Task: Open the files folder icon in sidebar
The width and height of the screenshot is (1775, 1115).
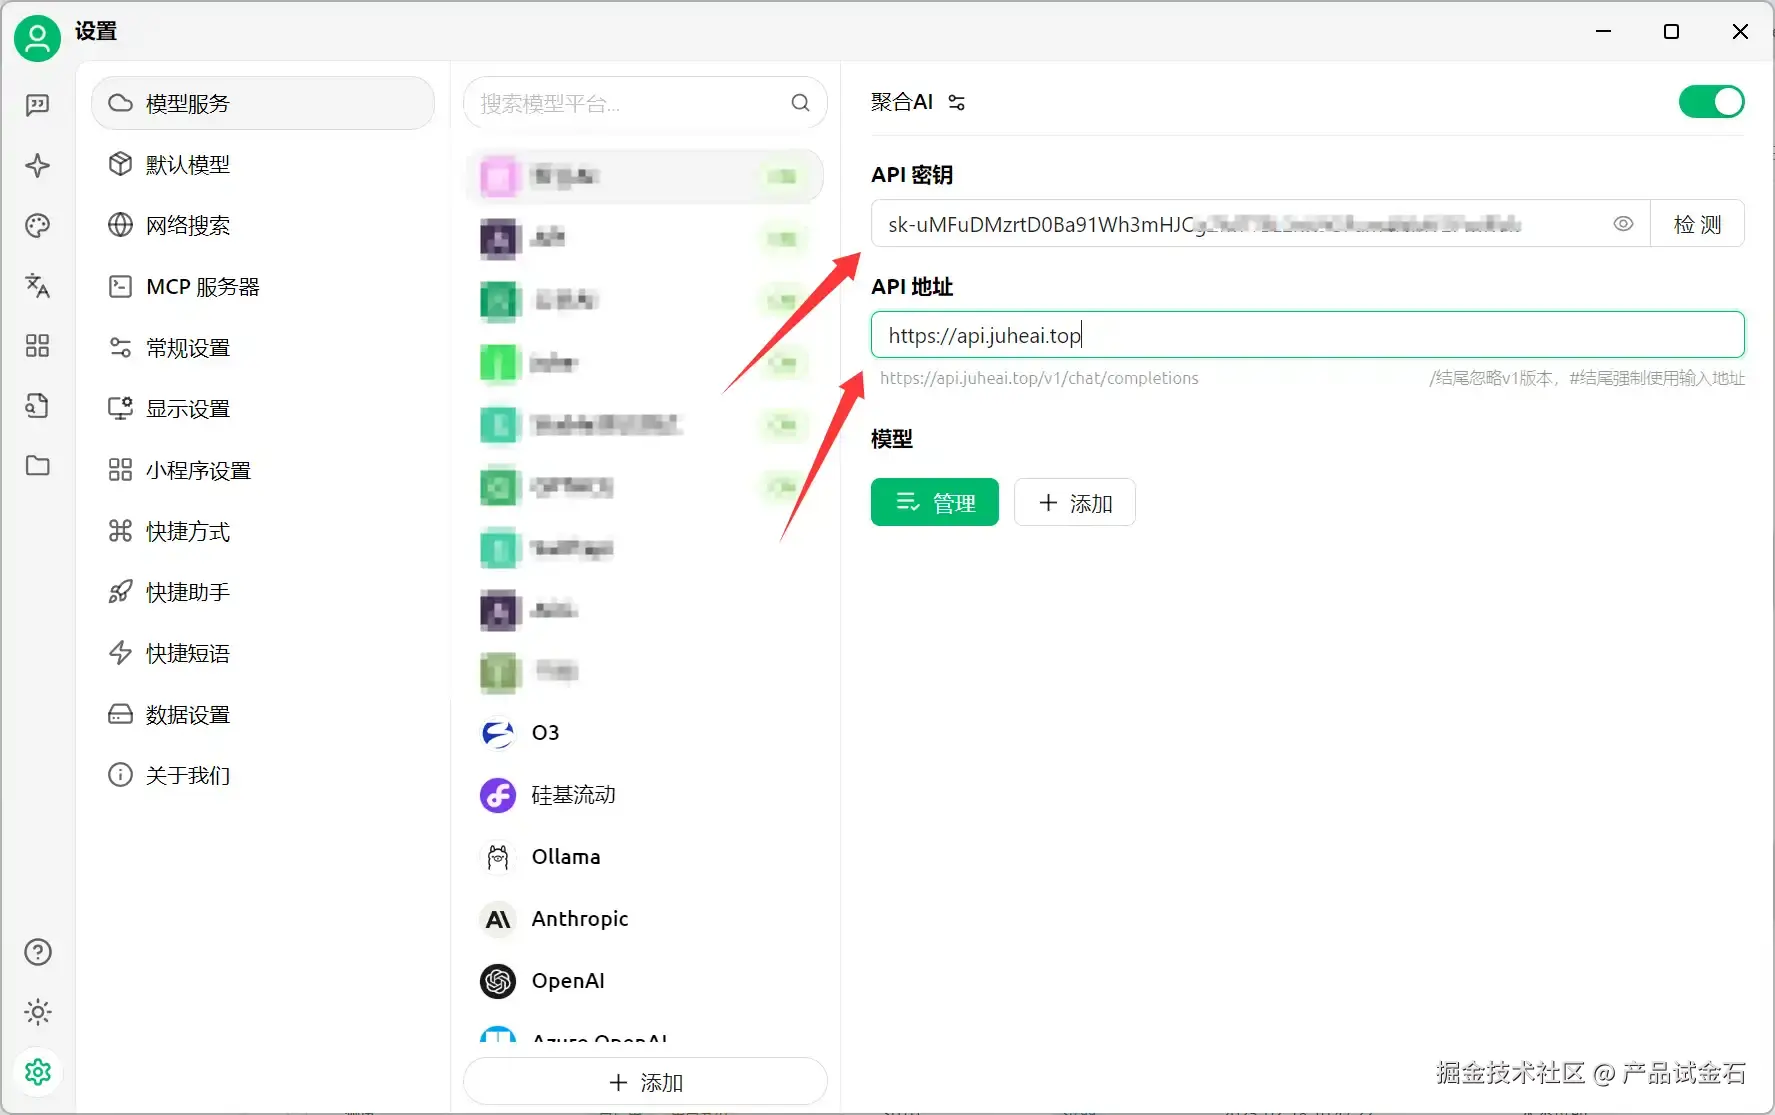Action: click(37, 466)
